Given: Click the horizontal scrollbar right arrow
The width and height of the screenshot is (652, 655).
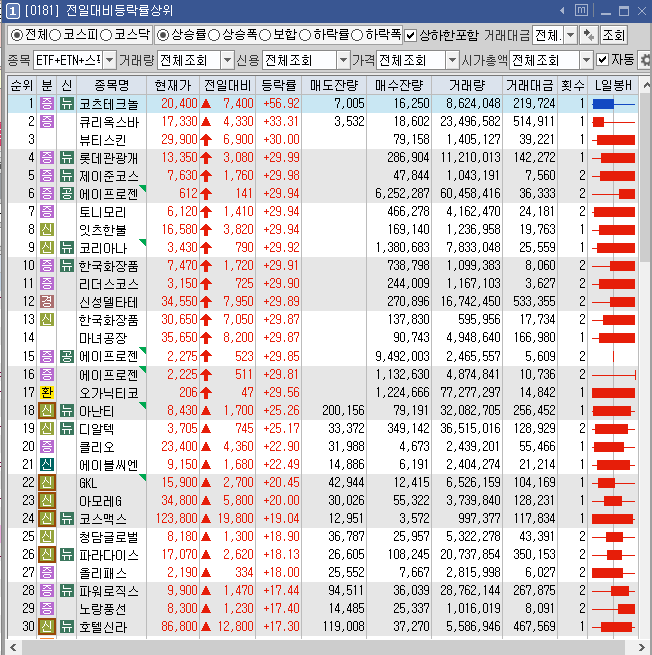Looking at the screenshot, I should pos(643,647).
